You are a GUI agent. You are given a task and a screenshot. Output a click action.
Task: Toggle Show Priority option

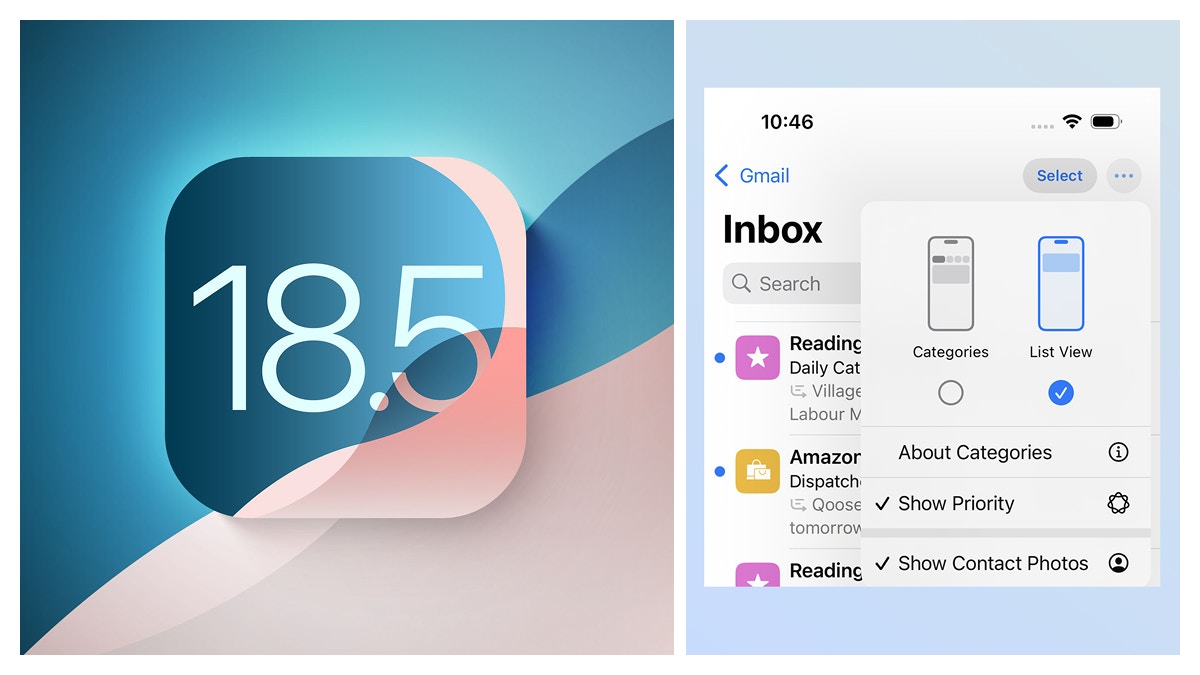(1005, 503)
